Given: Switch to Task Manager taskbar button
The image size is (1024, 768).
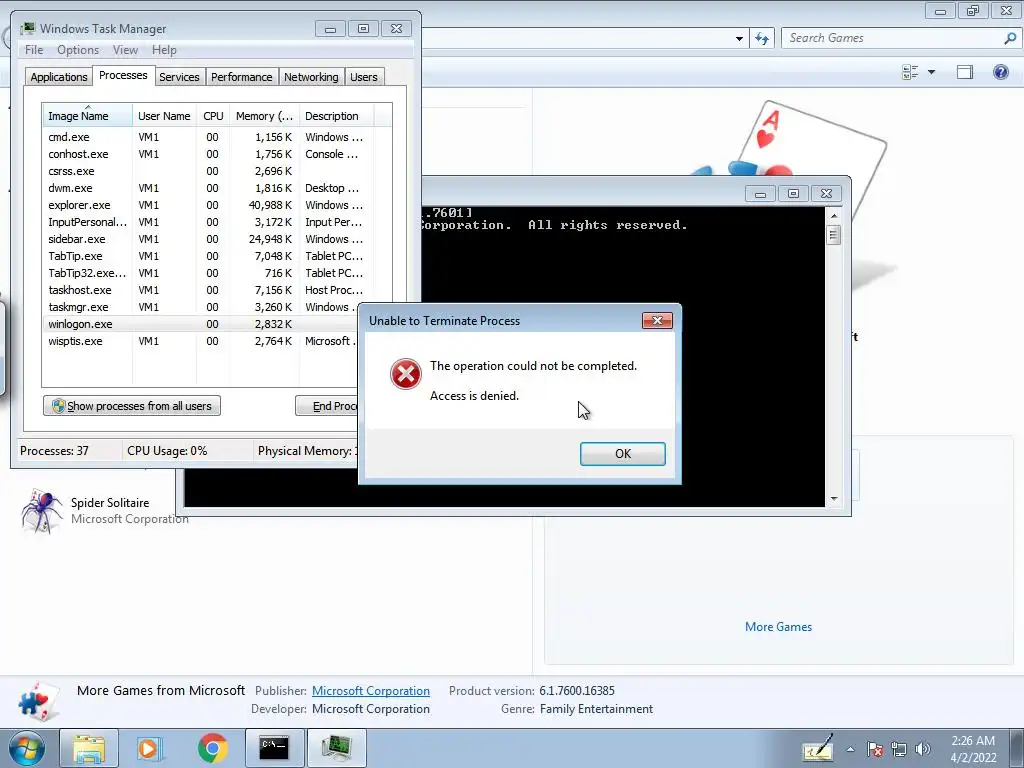Looking at the screenshot, I should point(336,748).
